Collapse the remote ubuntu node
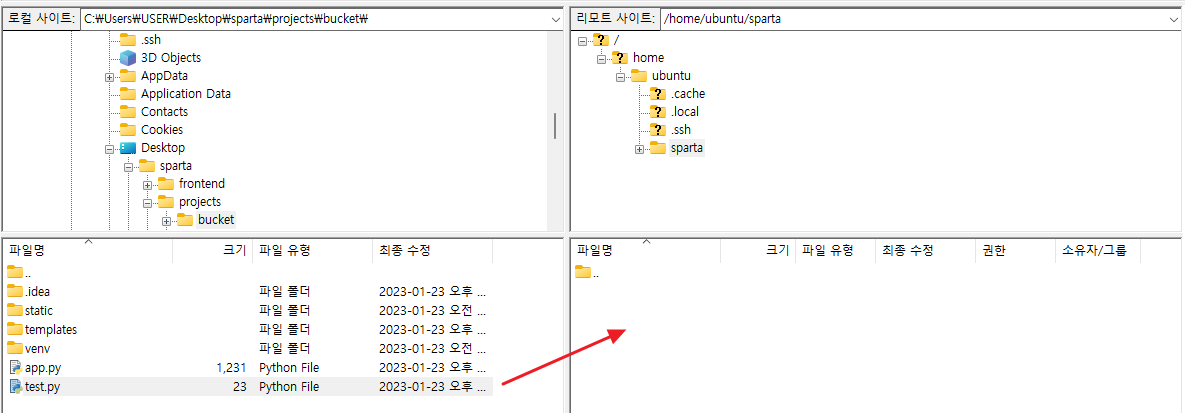The height and width of the screenshot is (413, 1185). coord(620,76)
